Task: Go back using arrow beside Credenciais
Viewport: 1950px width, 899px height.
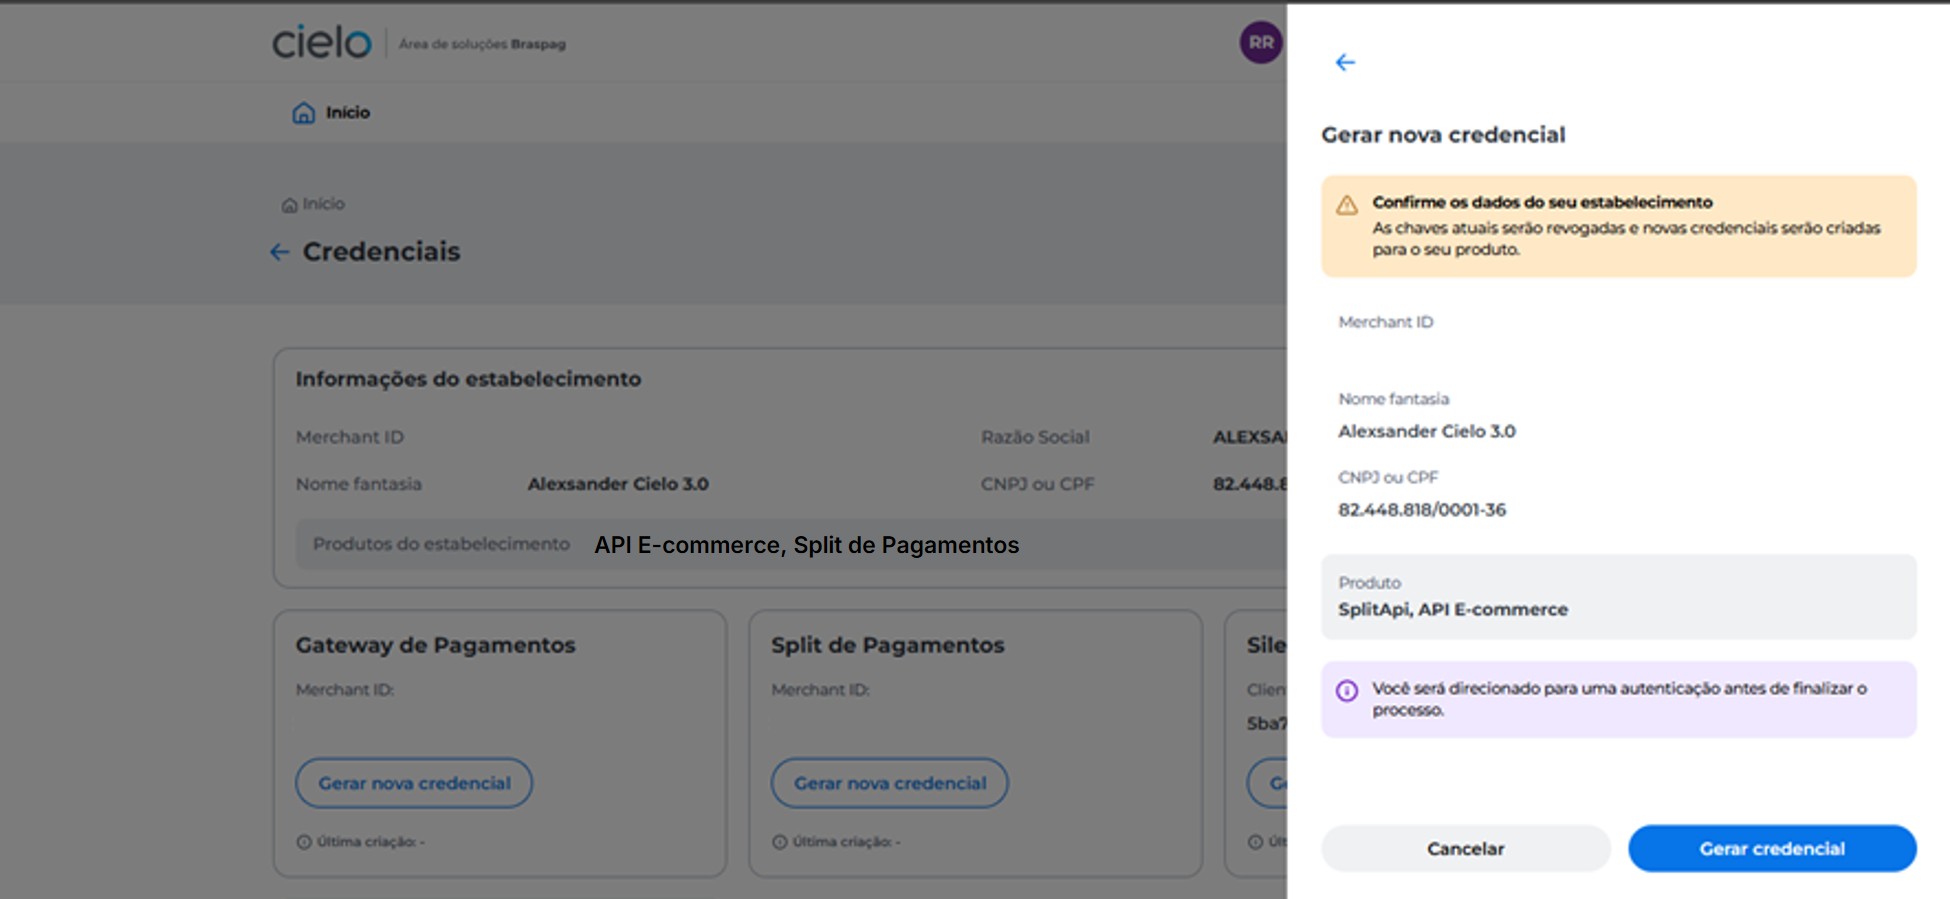Action: [279, 252]
